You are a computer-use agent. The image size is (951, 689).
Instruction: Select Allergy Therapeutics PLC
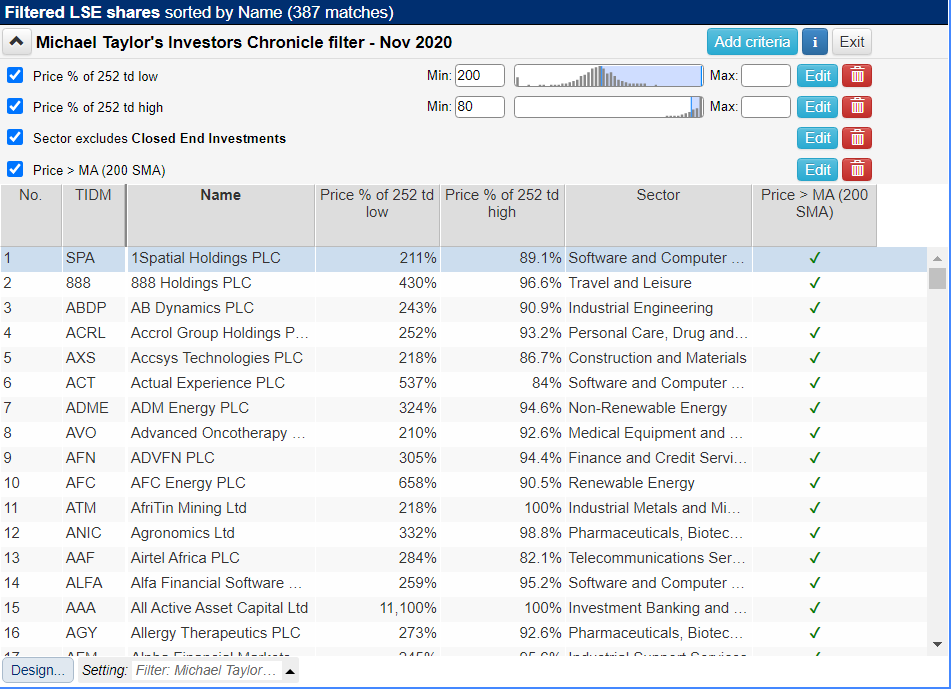[215, 633]
